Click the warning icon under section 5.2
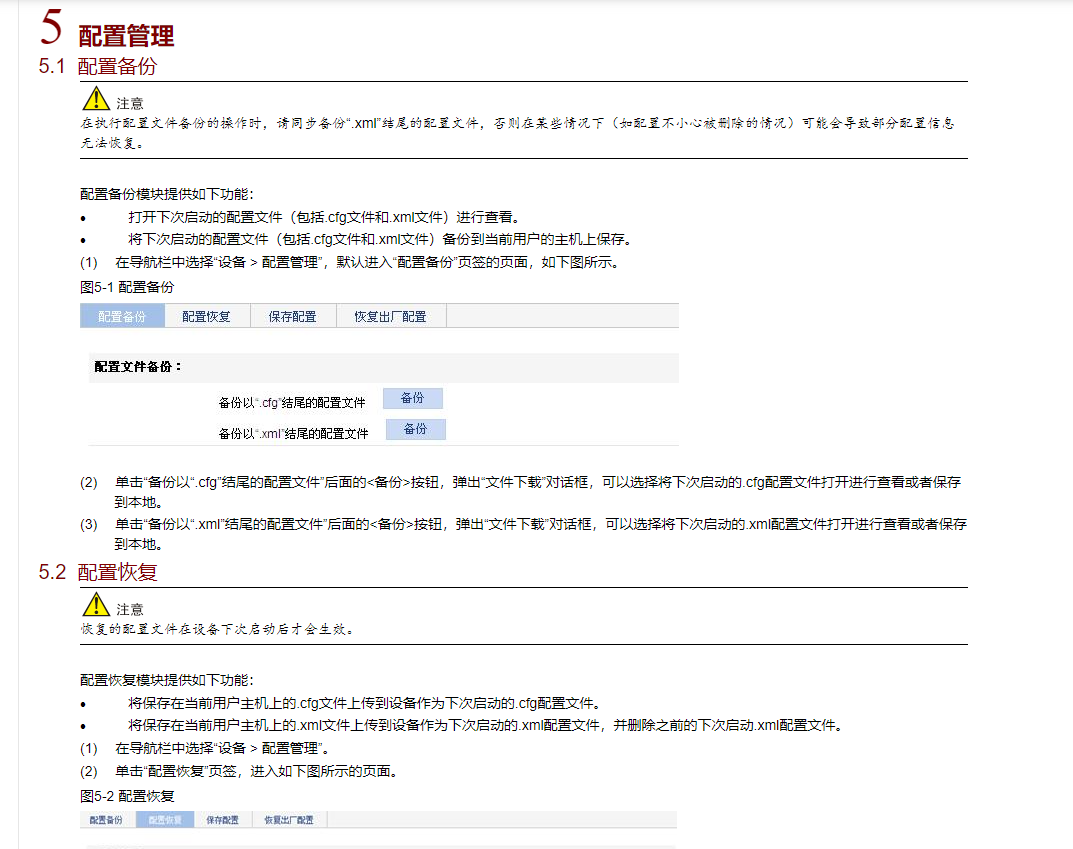Viewport: 1073px width, 849px height. [96, 605]
